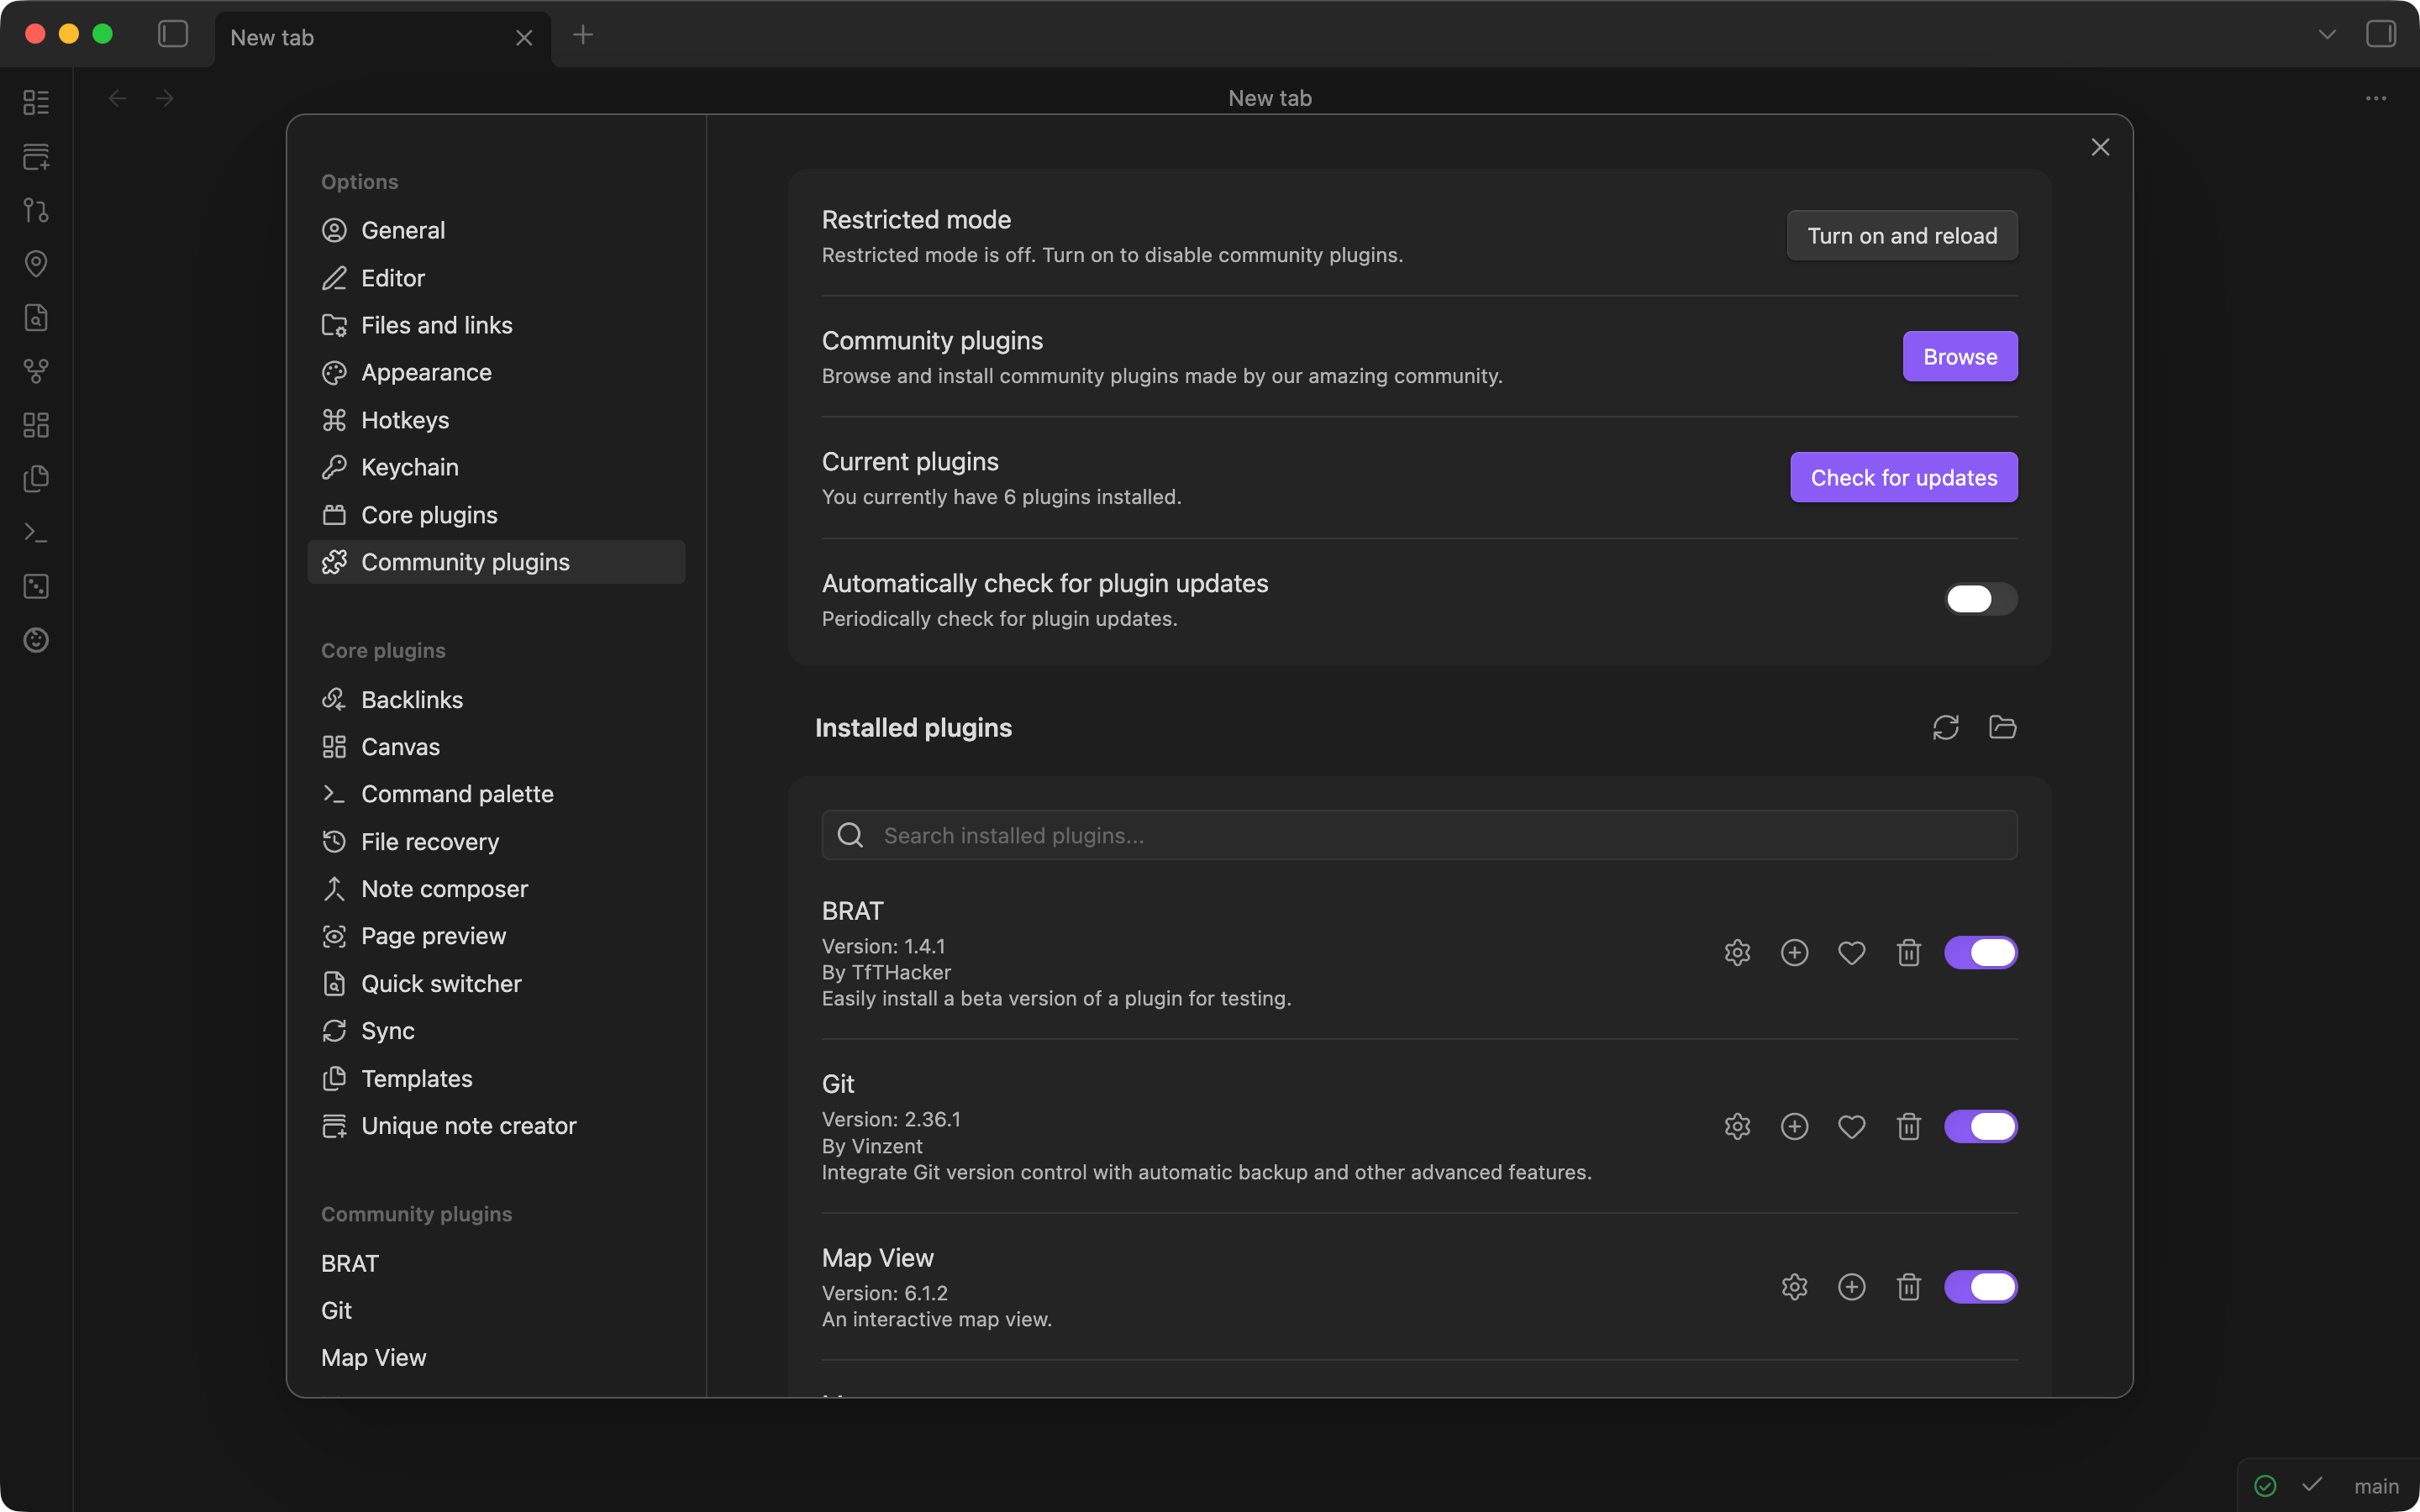Click the Browse community plugins button
The width and height of the screenshot is (2420, 1512).
(1959, 356)
